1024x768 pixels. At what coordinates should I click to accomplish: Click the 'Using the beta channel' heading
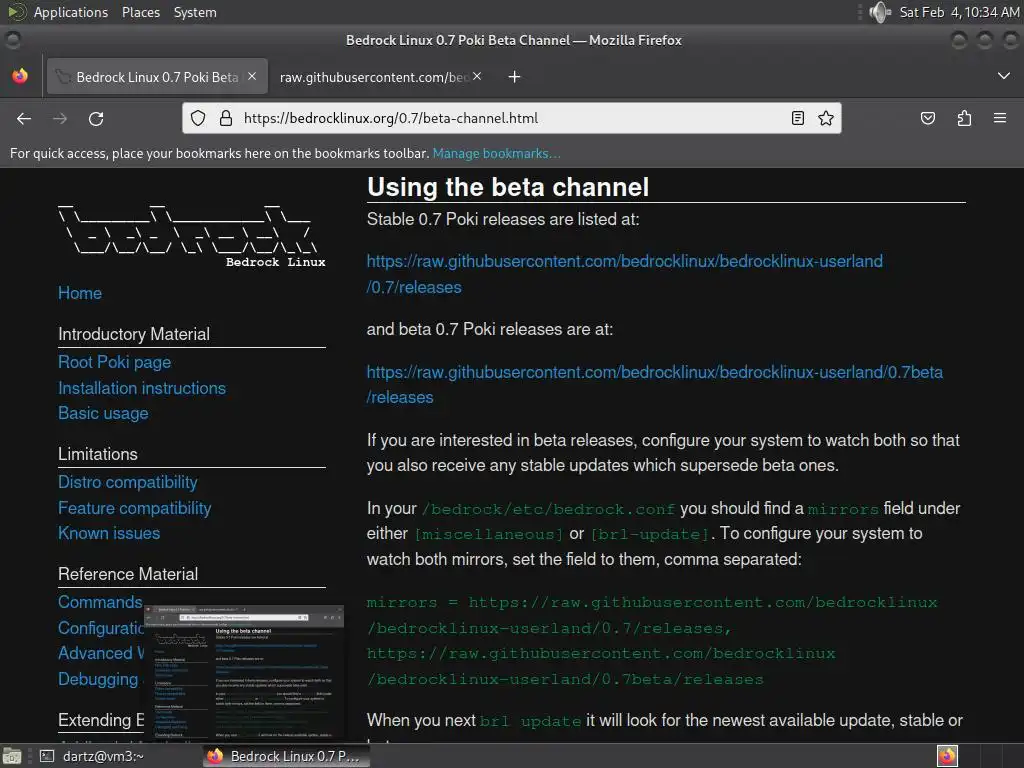(x=508, y=187)
